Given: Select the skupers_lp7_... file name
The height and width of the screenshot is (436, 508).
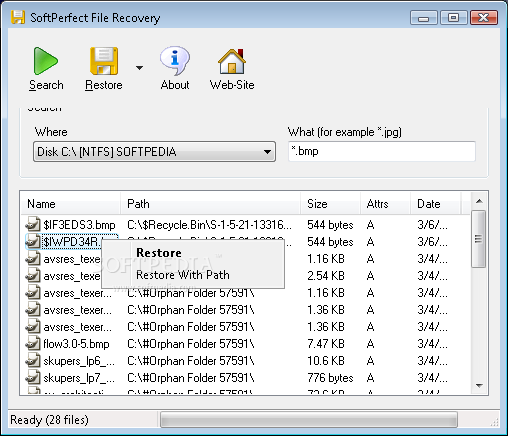Looking at the screenshot, I should click(79, 378).
